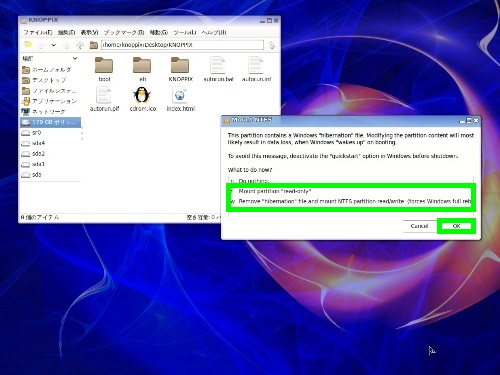Select the cdrom.ico penguin icon
This screenshot has width=500, height=375.
(x=142, y=95)
